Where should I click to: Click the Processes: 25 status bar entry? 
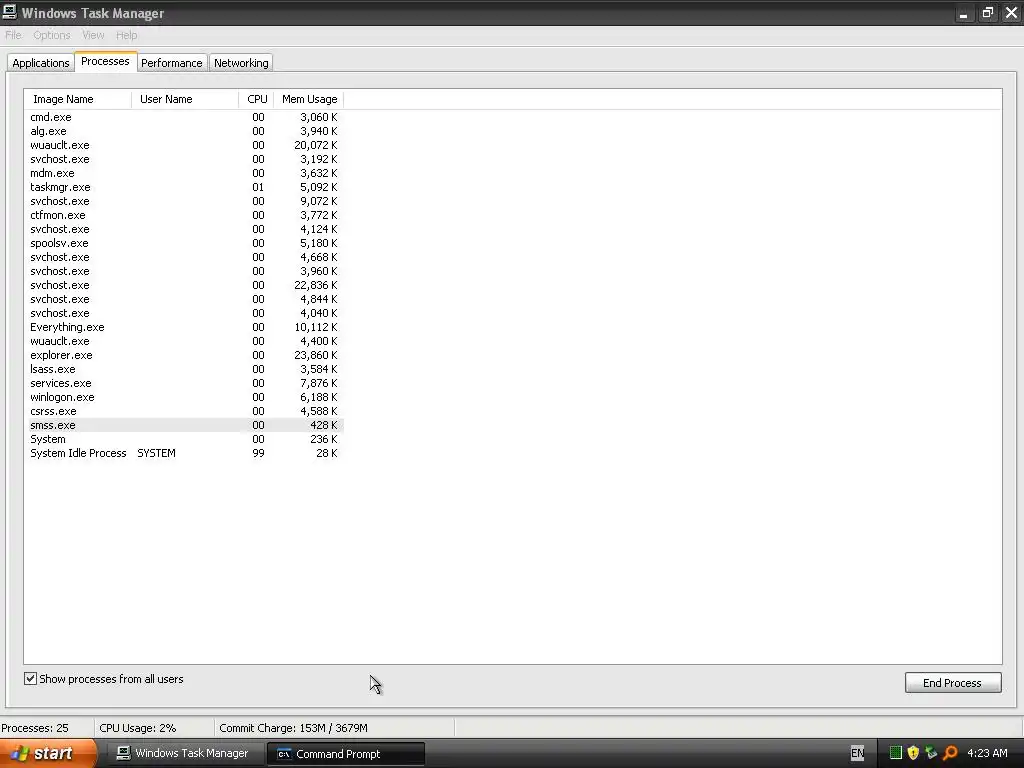(x=35, y=728)
